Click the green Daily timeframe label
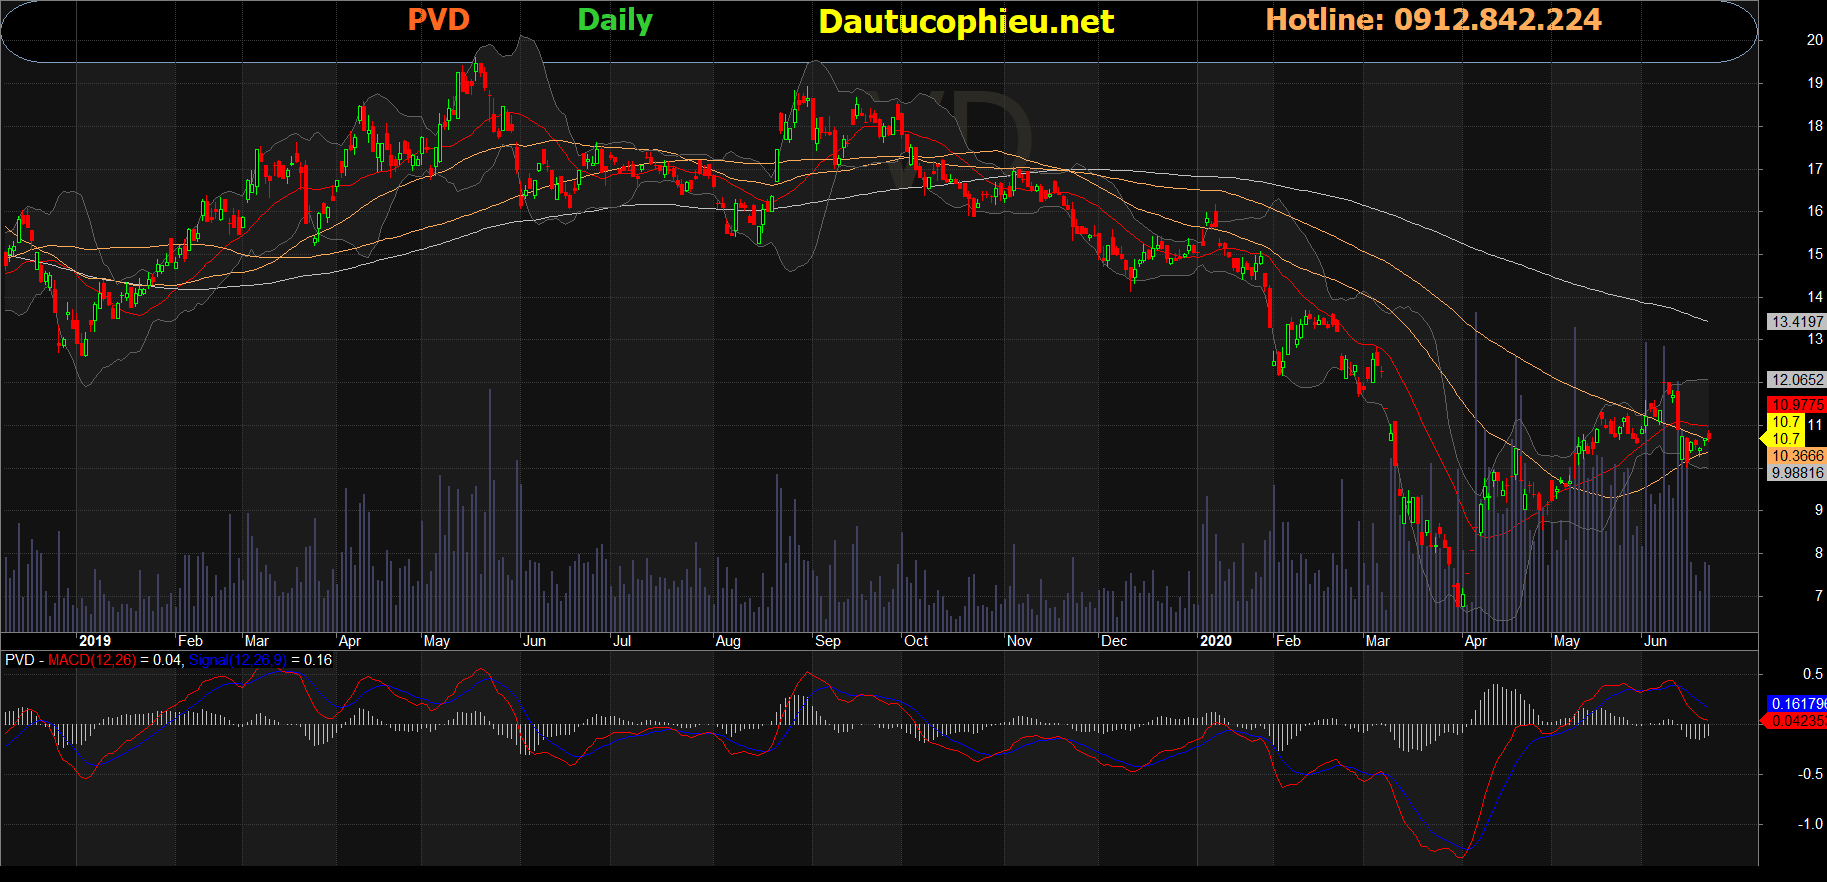The image size is (1827, 882). (615, 21)
